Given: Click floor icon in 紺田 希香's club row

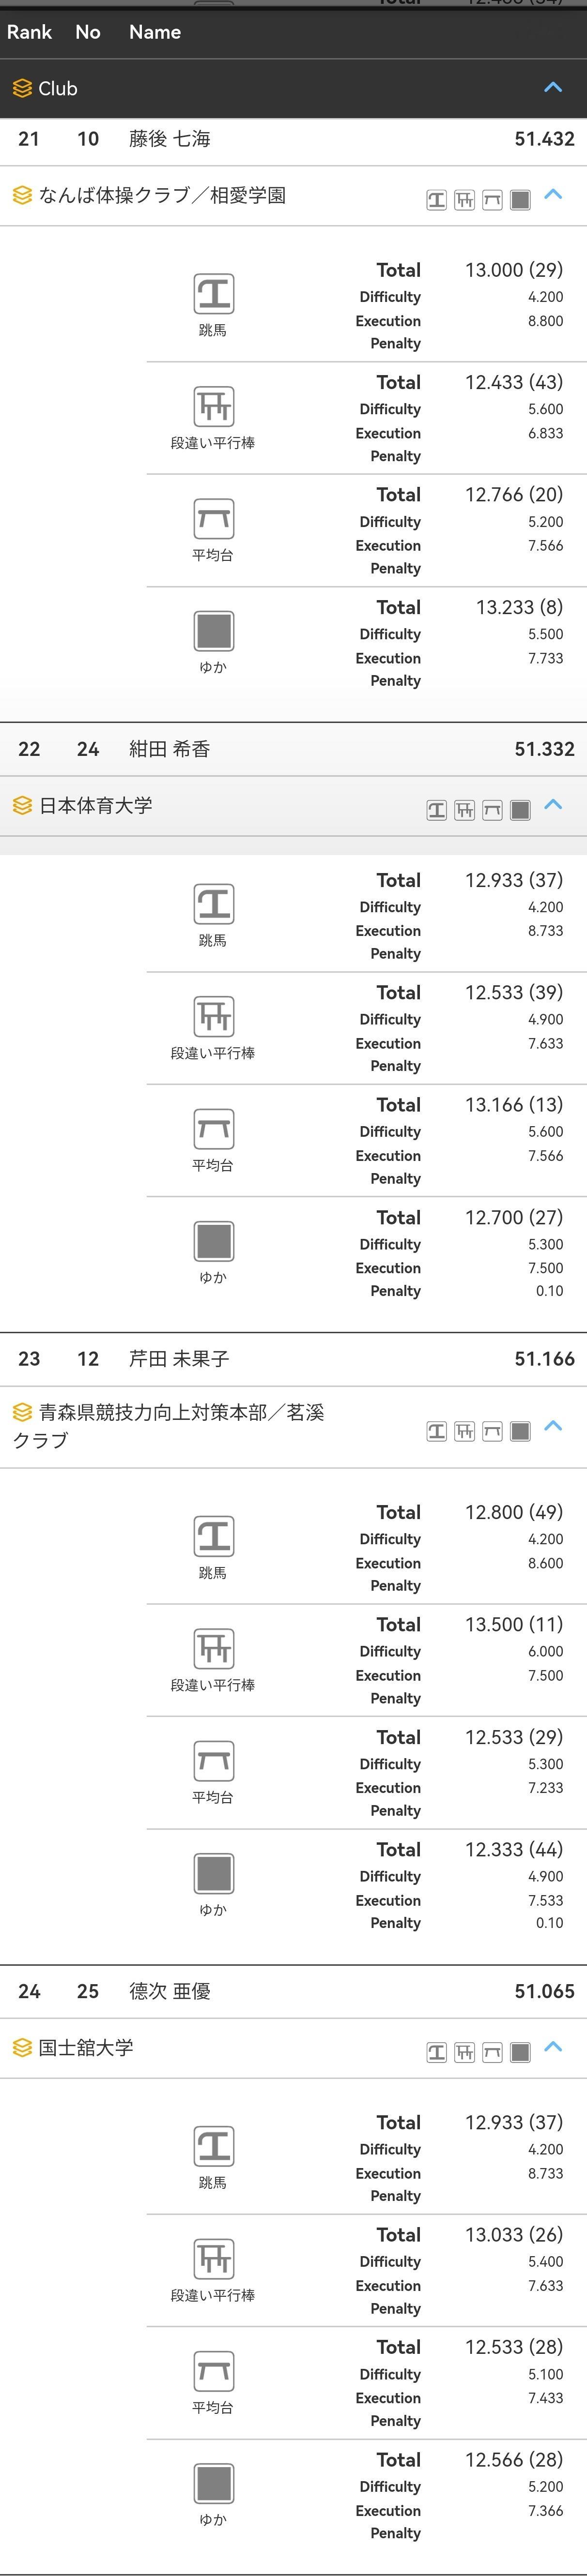Looking at the screenshot, I should point(520,810).
